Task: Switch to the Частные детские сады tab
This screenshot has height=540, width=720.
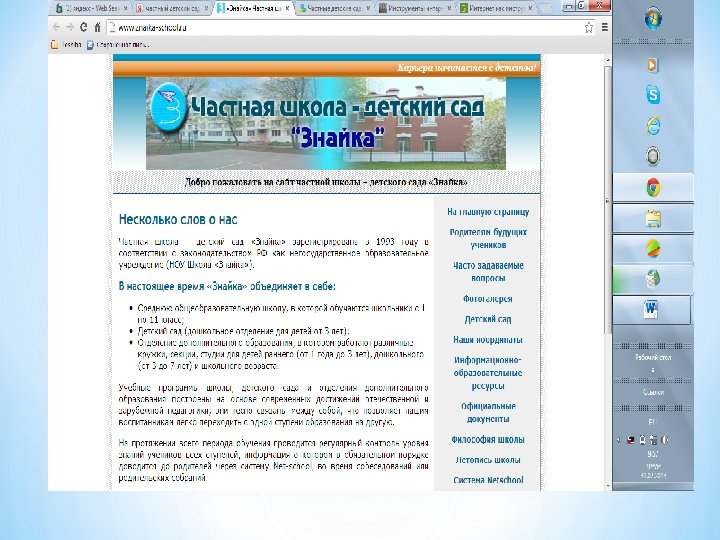Action: coord(334,8)
